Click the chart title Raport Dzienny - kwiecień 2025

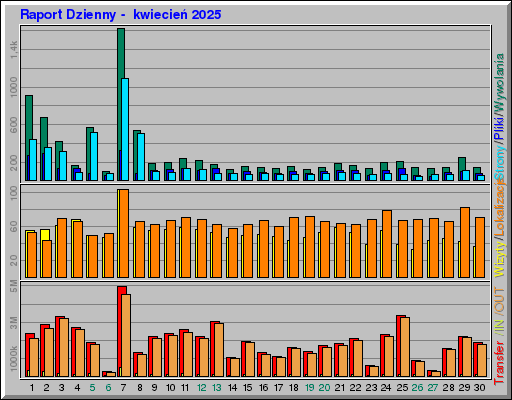(120, 15)
